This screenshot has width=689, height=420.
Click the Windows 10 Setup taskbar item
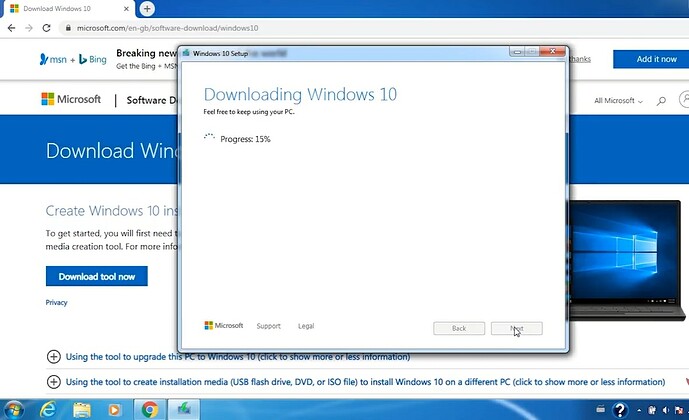tap(184, 409)
